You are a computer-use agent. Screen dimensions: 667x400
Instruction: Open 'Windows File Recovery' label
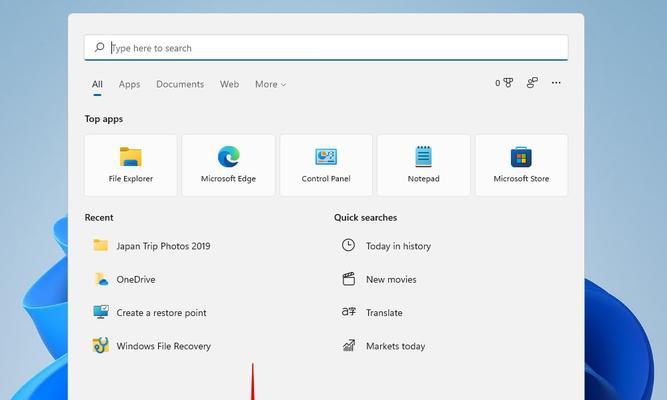(x=164, y=346)
